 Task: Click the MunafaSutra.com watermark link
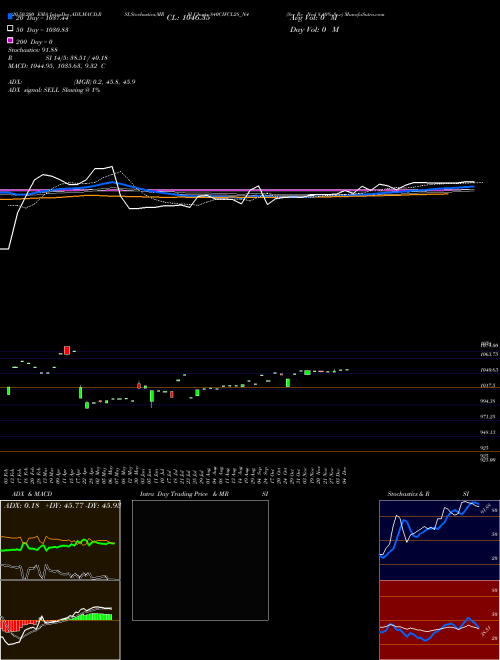click(x=364, y=14)
